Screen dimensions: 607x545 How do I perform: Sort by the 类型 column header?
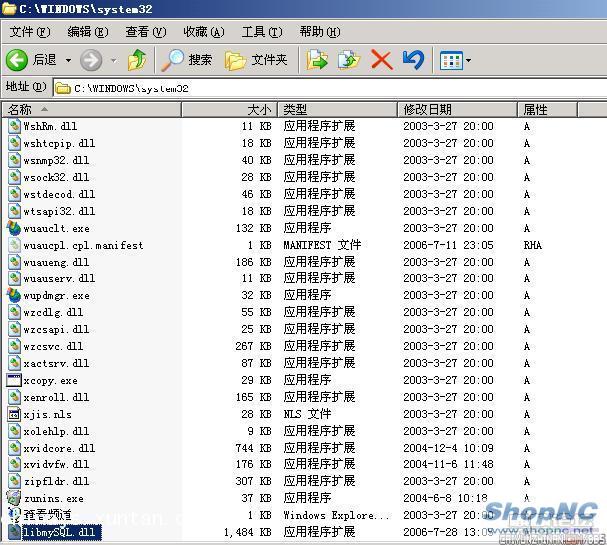(337, 110)
